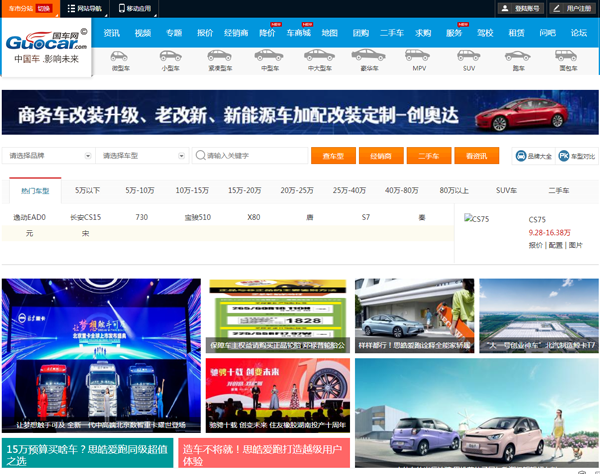
Task: Open the purple and pink mini cars image
Action: tap(477, 413)
